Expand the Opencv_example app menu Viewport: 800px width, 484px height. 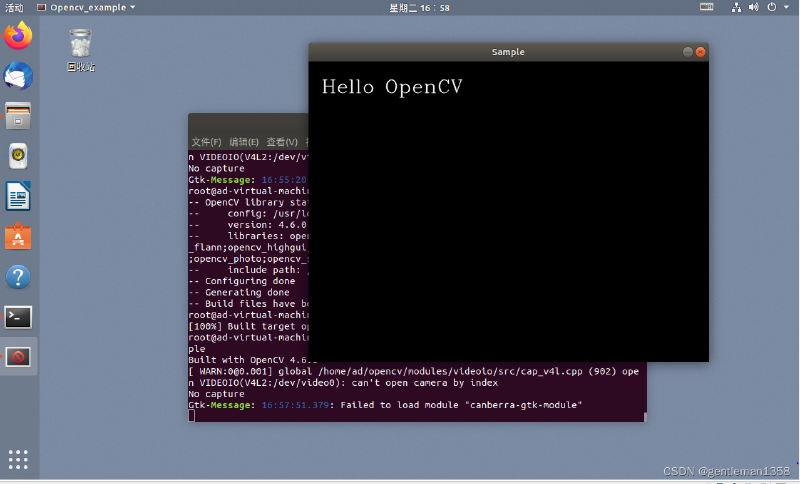(86, 8)
